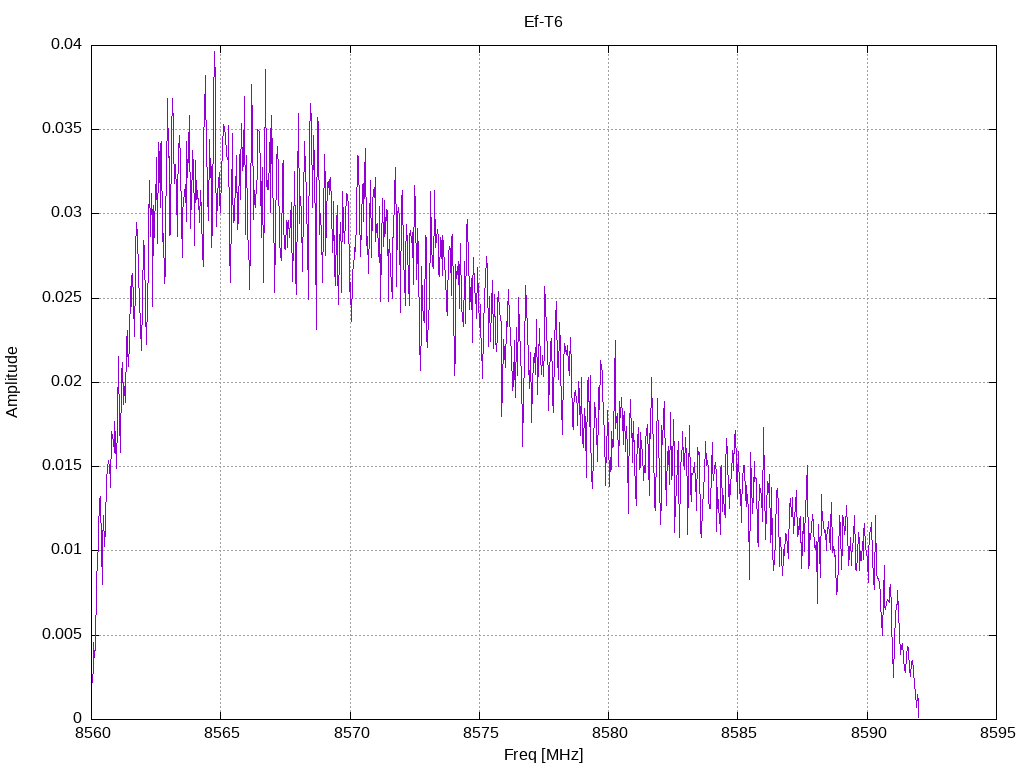This screenshot has width=1024, height=768.
Task: Click the 8580 x-axis tick label
Action: (x=609, y=733)
